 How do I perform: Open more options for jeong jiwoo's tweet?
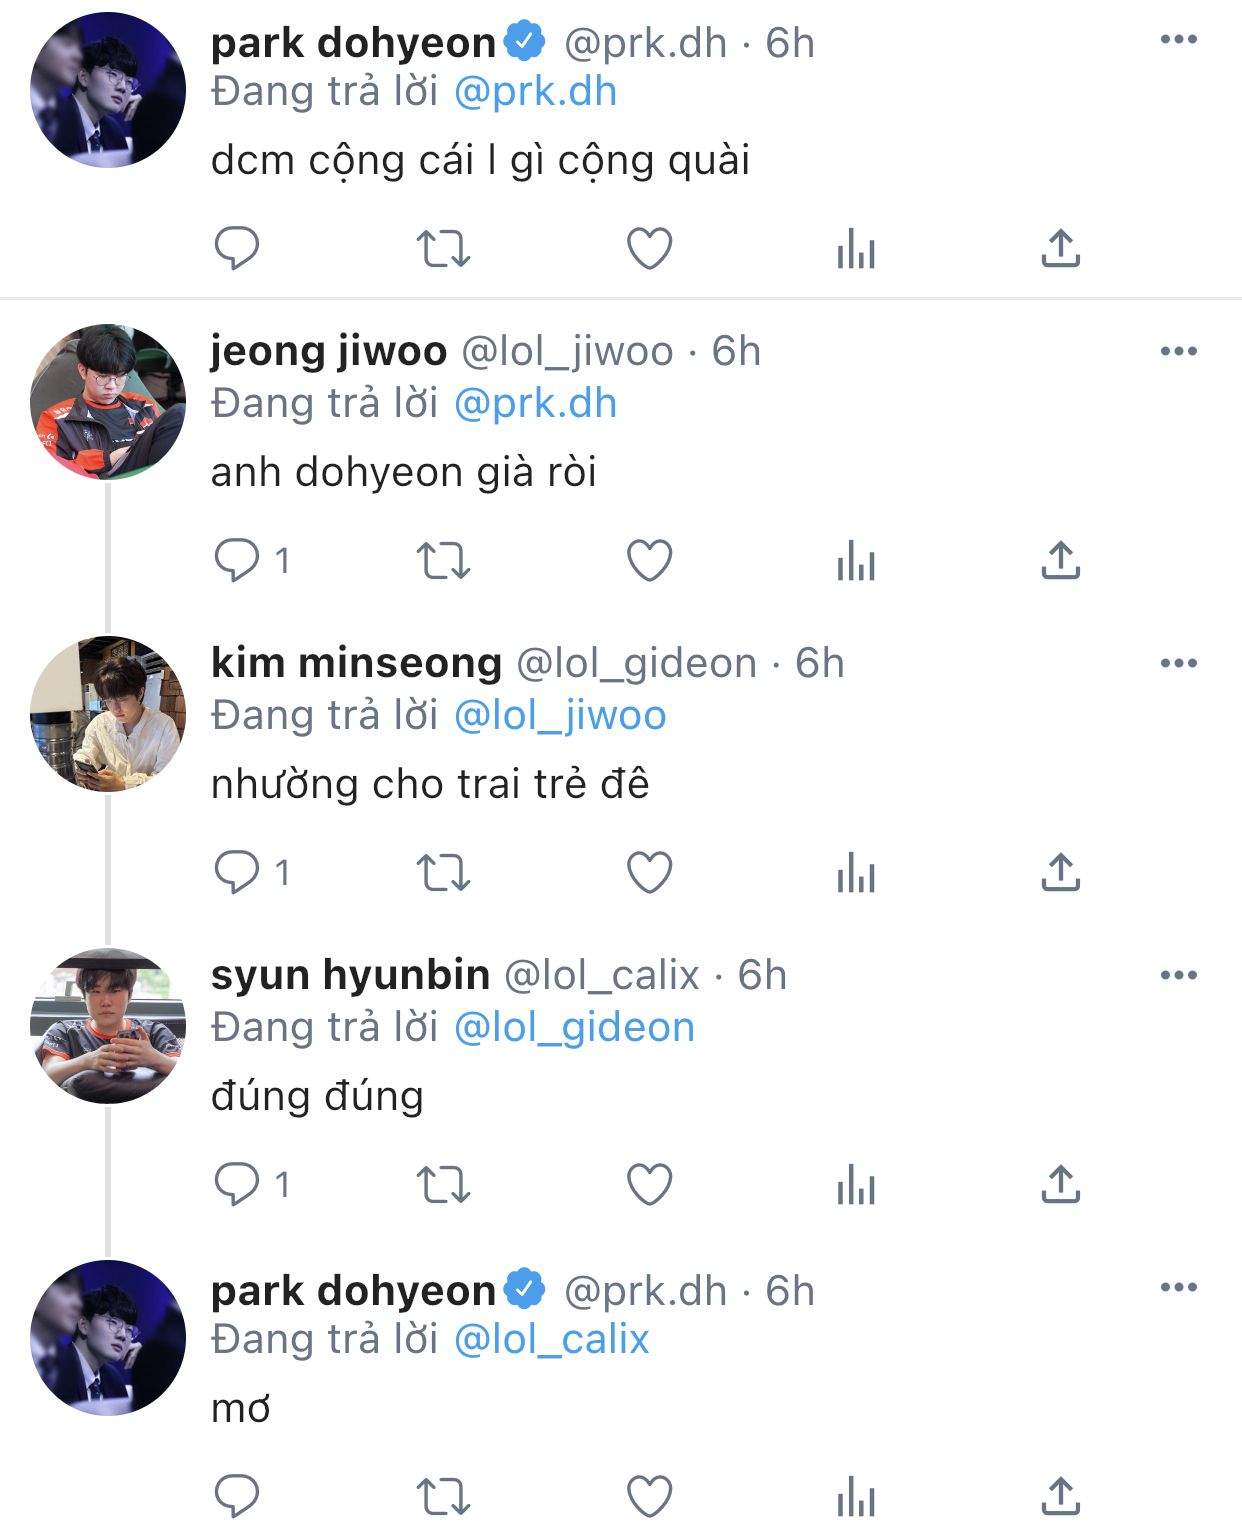coord(1178,351)
